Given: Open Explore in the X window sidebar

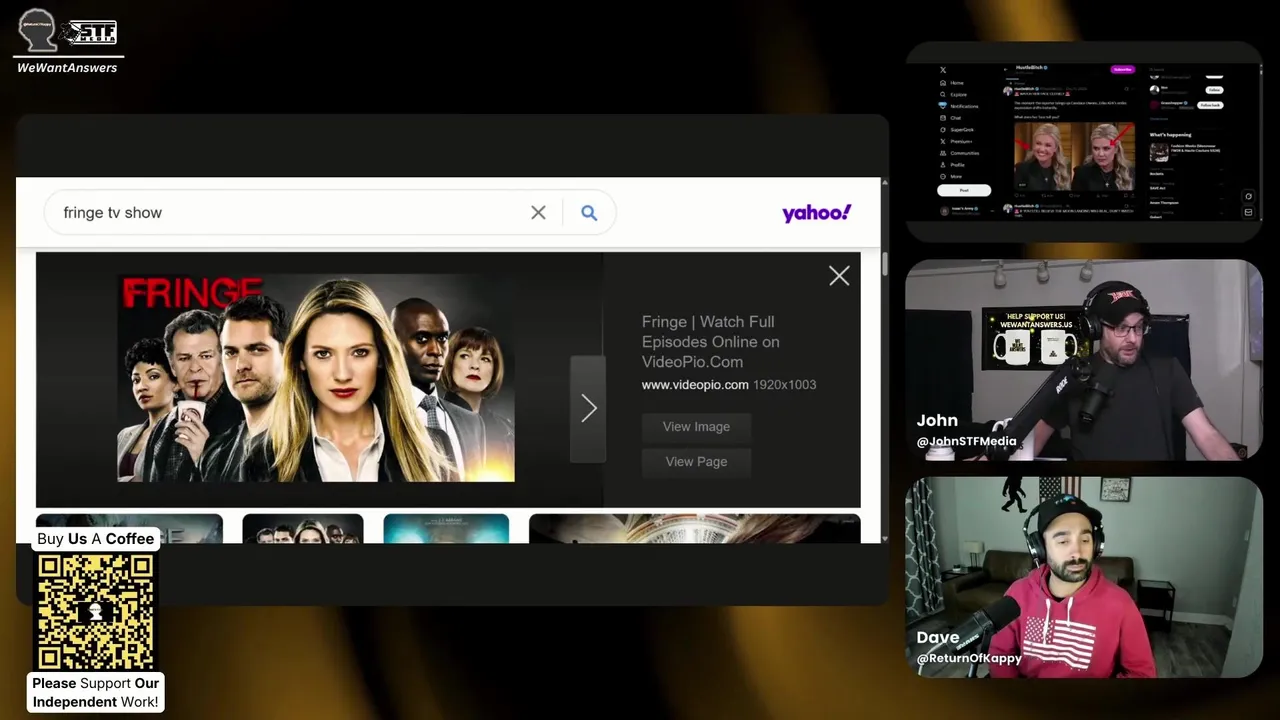Looking at the screenshot, I should pos(953,95).
